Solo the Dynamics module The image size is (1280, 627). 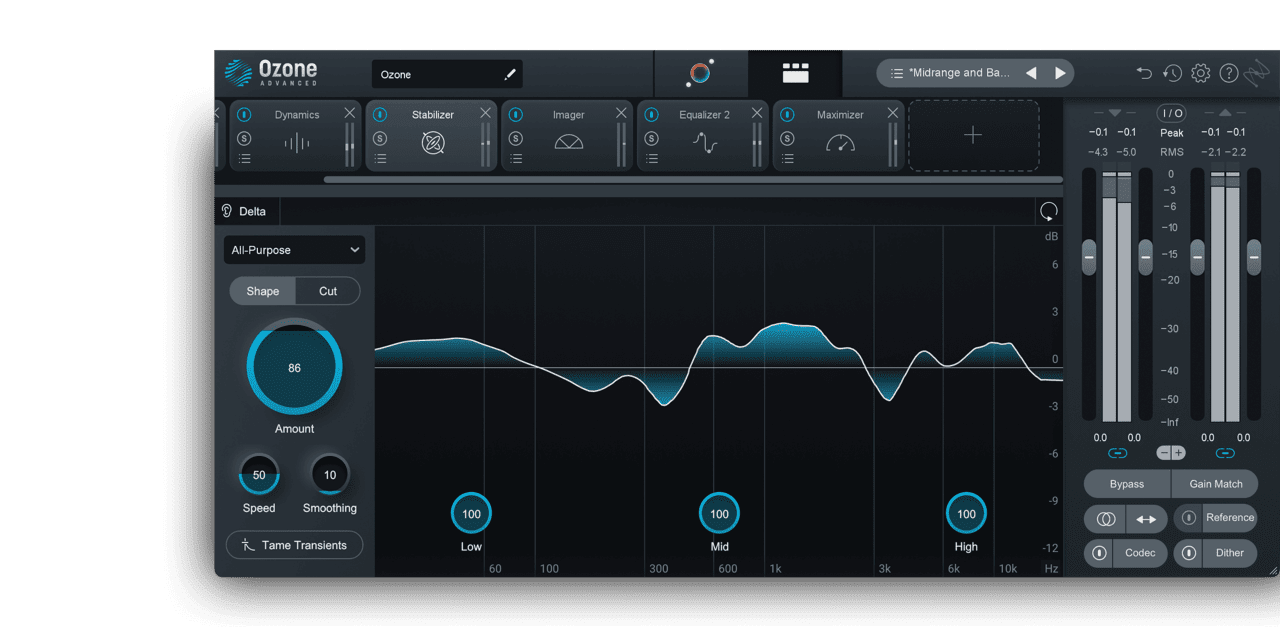pyautogui.click(x=244, y=138)
